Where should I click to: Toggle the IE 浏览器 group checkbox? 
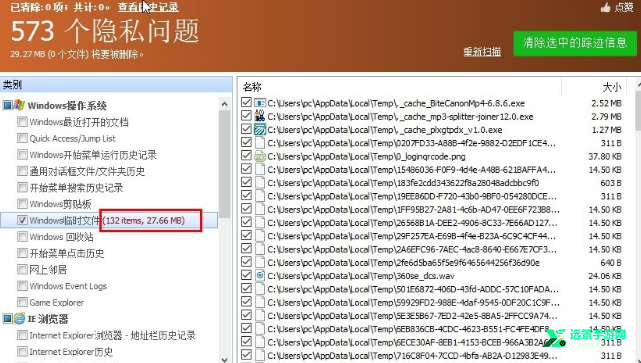(7, 318)
